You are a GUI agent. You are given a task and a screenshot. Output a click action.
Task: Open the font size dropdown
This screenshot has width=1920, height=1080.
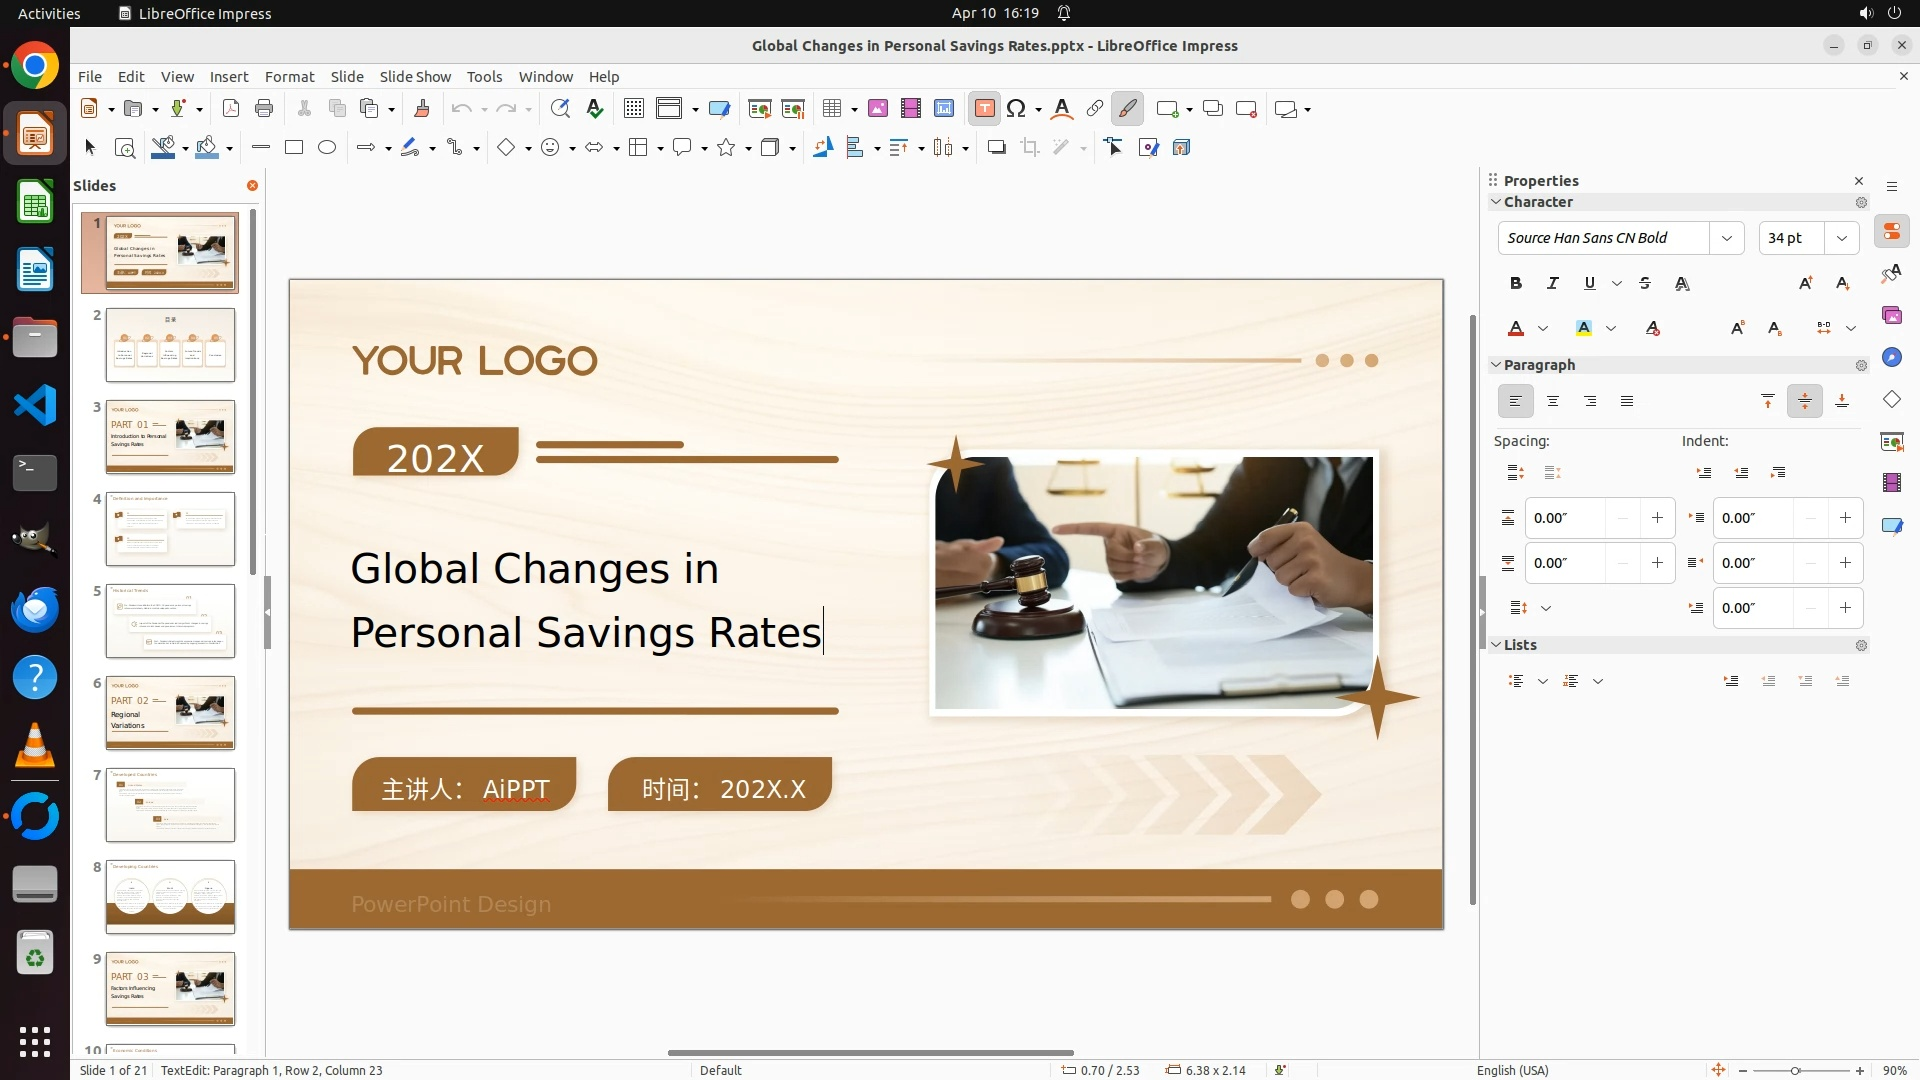(1842, 238)
